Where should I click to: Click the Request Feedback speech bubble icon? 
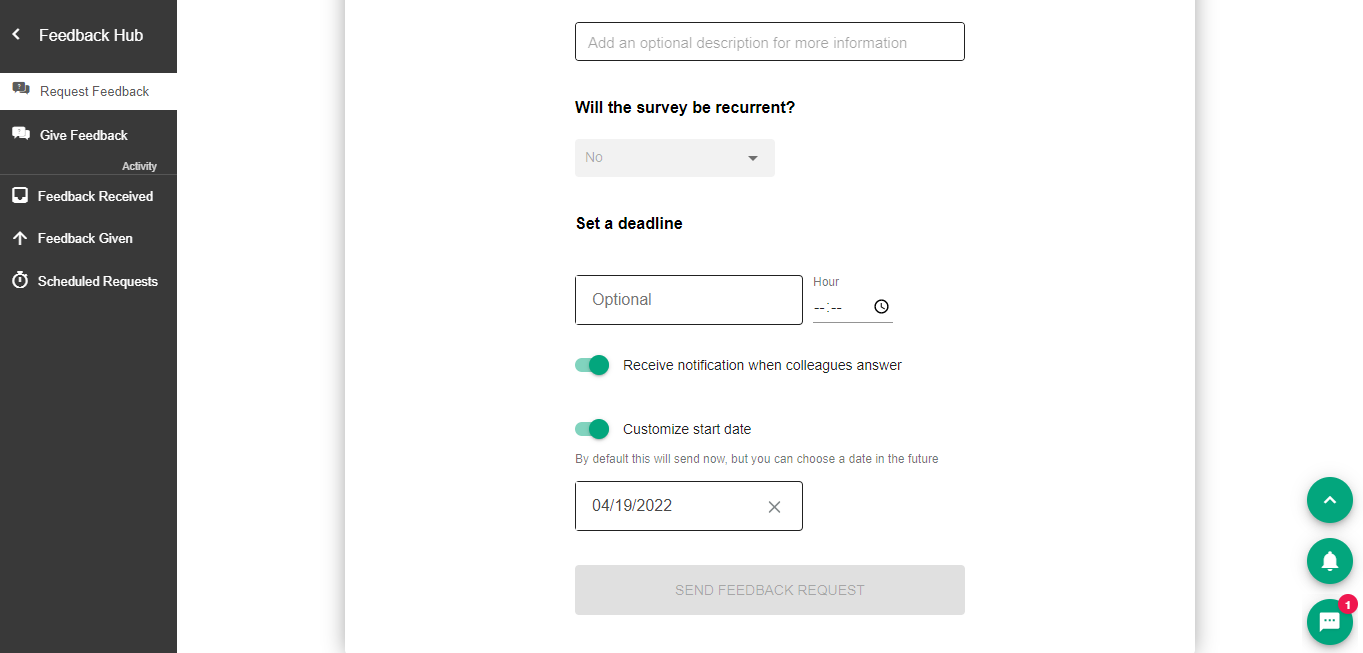20,90
